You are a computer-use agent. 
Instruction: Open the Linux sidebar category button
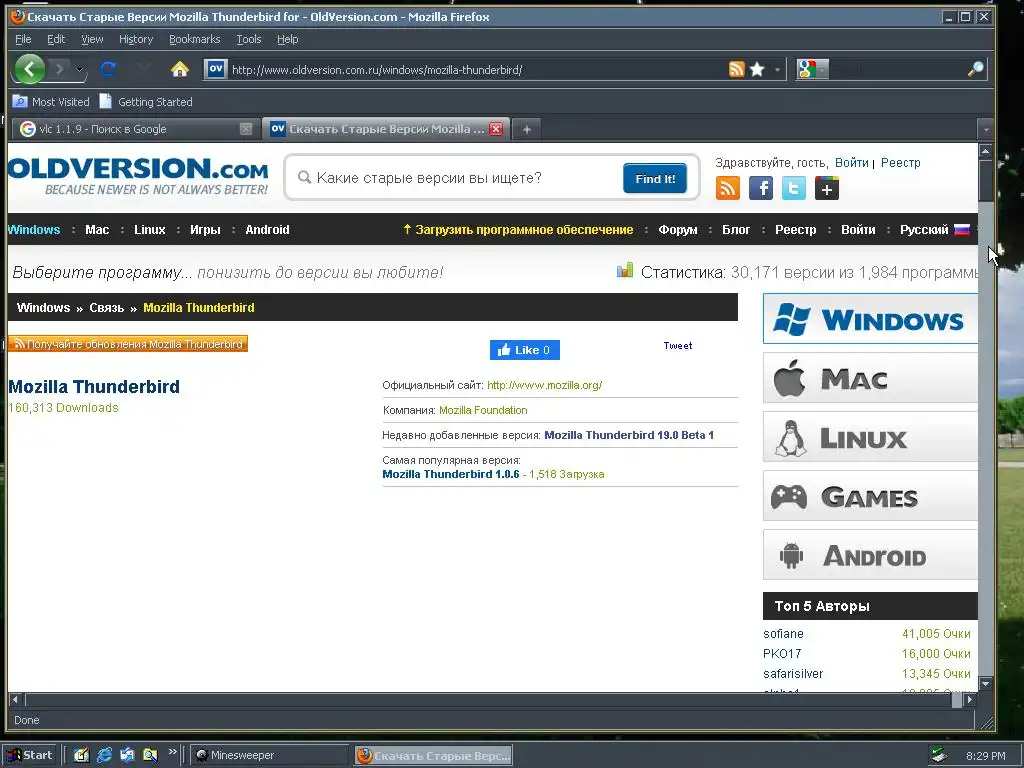[870, 437]
